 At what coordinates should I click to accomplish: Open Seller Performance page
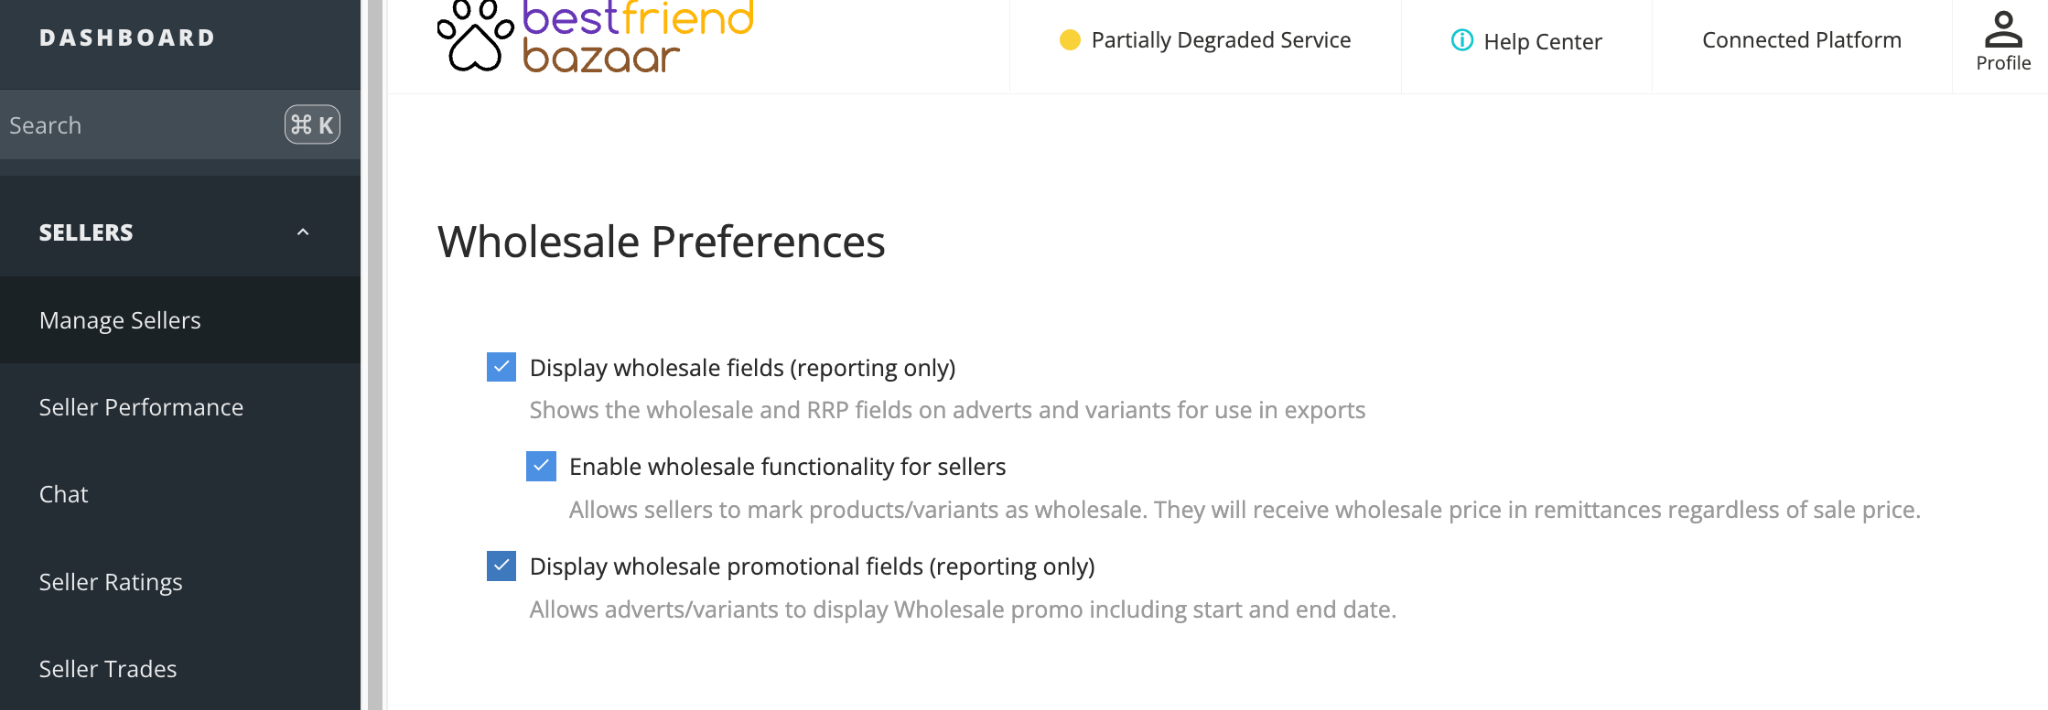[180, 407]
